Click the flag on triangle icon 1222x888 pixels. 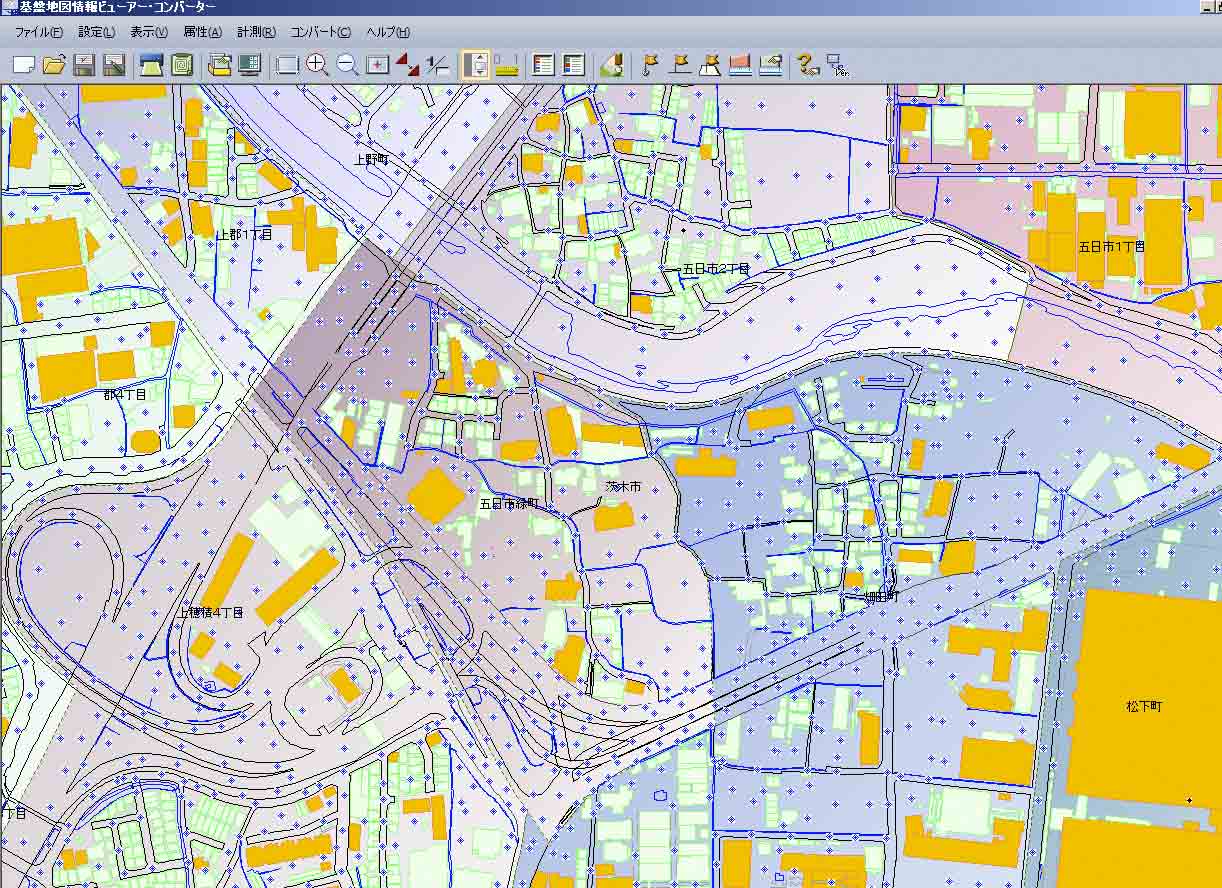(709, 65)
